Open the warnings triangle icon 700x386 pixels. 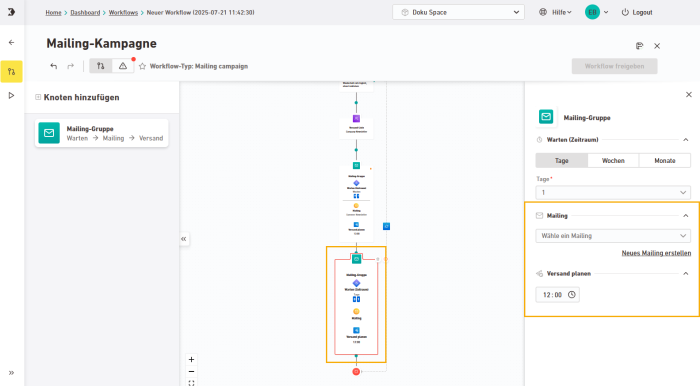coord(123,66)
